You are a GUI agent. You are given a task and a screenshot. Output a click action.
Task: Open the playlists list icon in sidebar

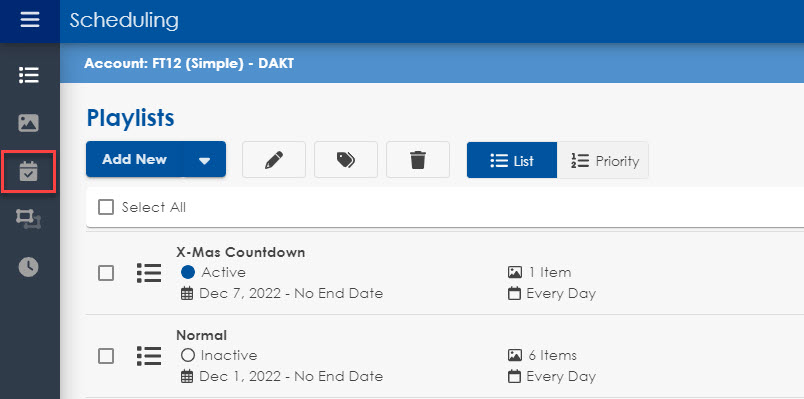pos(29,75)
